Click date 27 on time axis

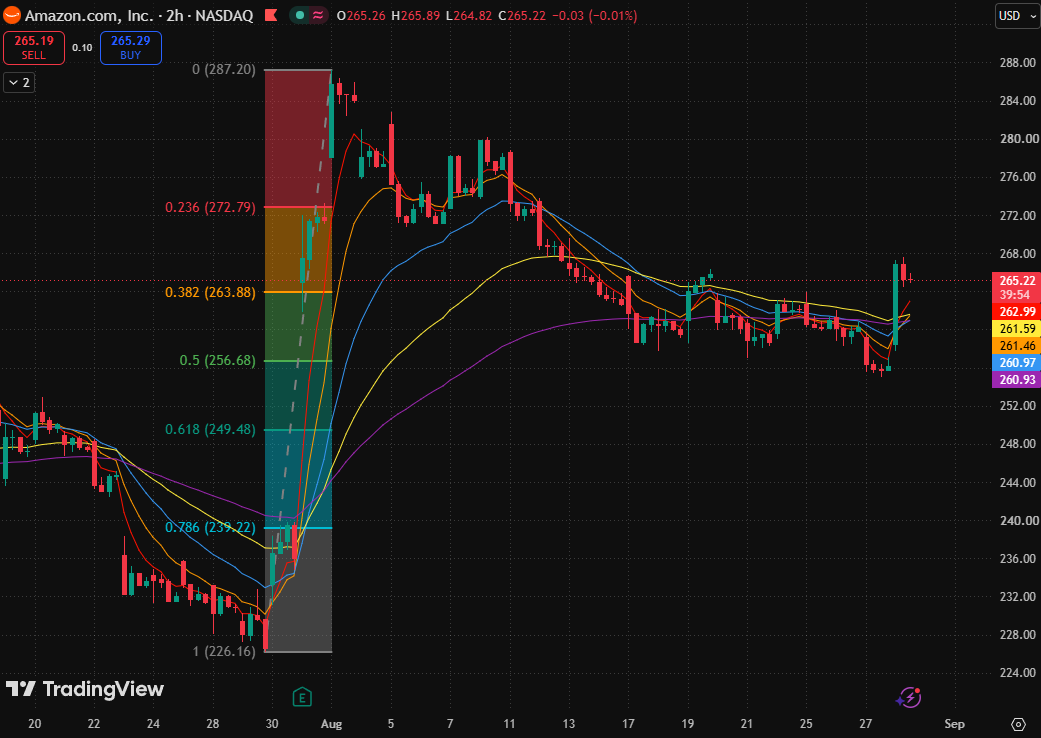click(x=866, y=723)
